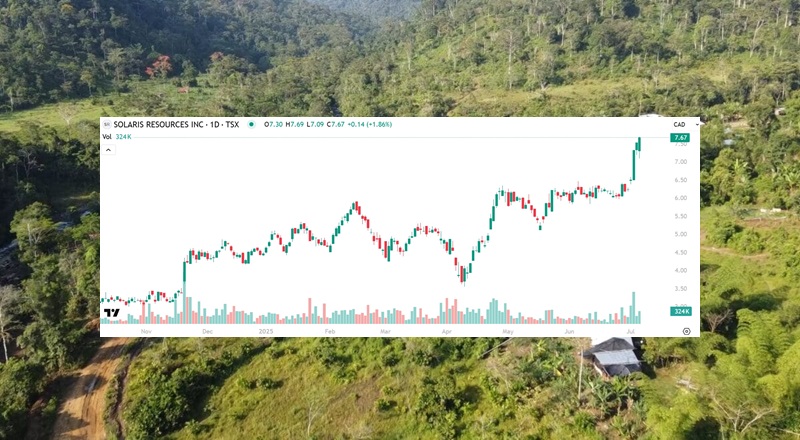800x440 pixels.
Task: Click the 6.50 price scale level
Action: coord(681,180)
